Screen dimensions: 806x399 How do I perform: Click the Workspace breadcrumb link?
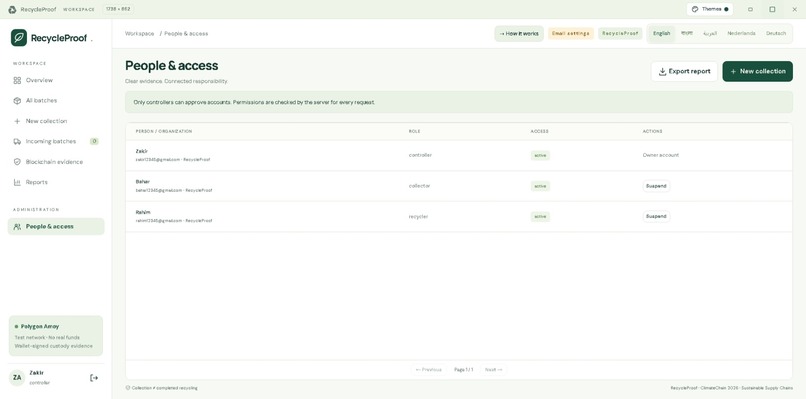139,33
